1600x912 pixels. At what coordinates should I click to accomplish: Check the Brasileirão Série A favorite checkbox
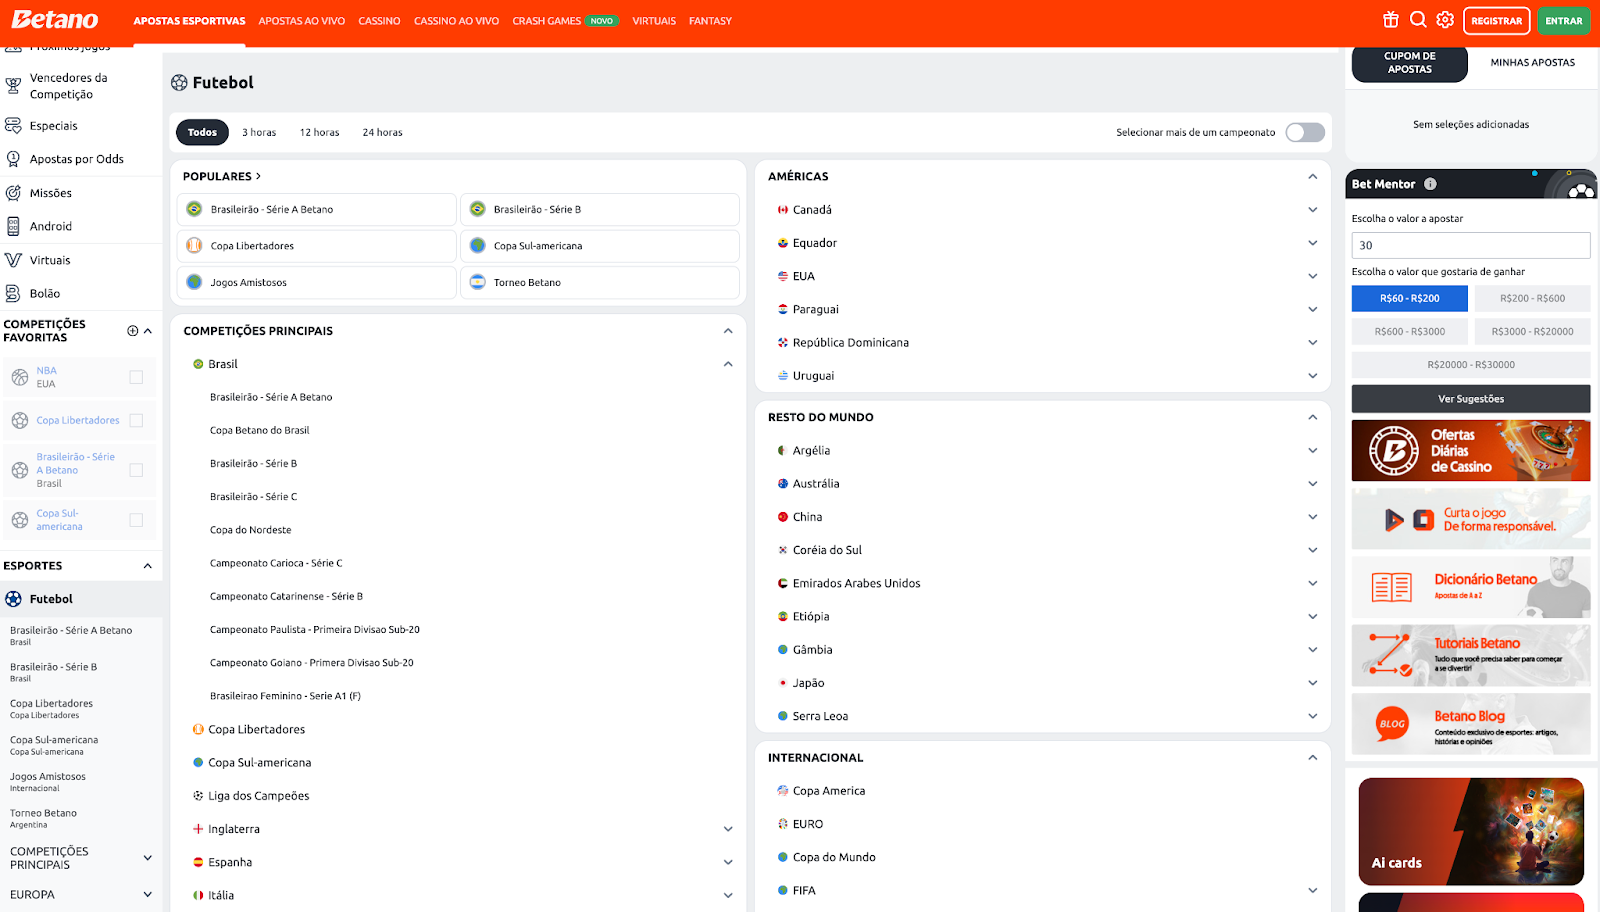136,470
